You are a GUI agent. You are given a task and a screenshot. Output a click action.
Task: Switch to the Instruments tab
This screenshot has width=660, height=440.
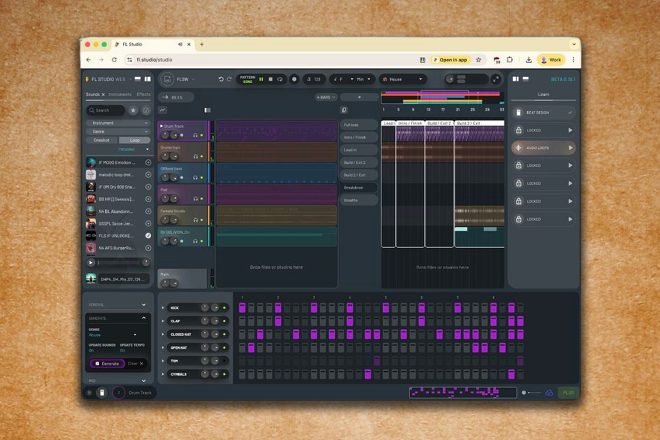coord(121,94)
